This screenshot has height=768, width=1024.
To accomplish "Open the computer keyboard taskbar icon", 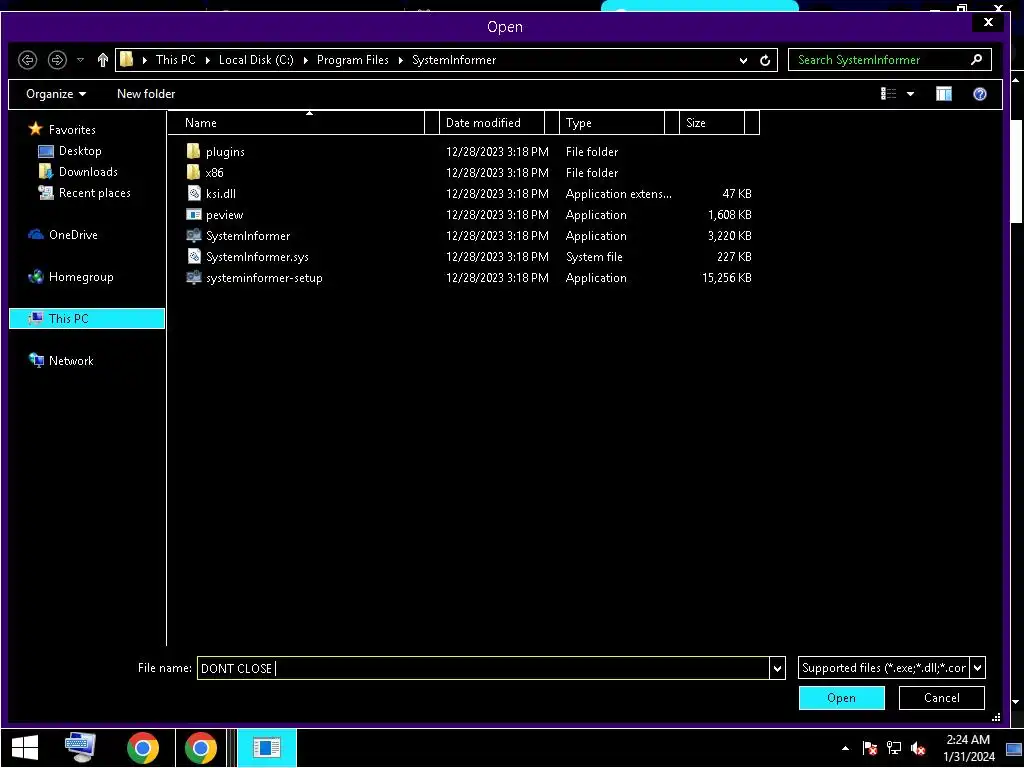I will click(81, 748).
